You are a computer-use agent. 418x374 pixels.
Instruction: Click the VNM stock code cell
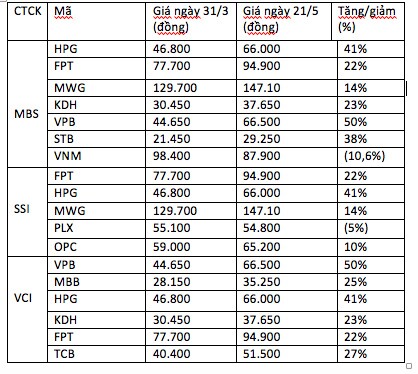coord(96,157)
